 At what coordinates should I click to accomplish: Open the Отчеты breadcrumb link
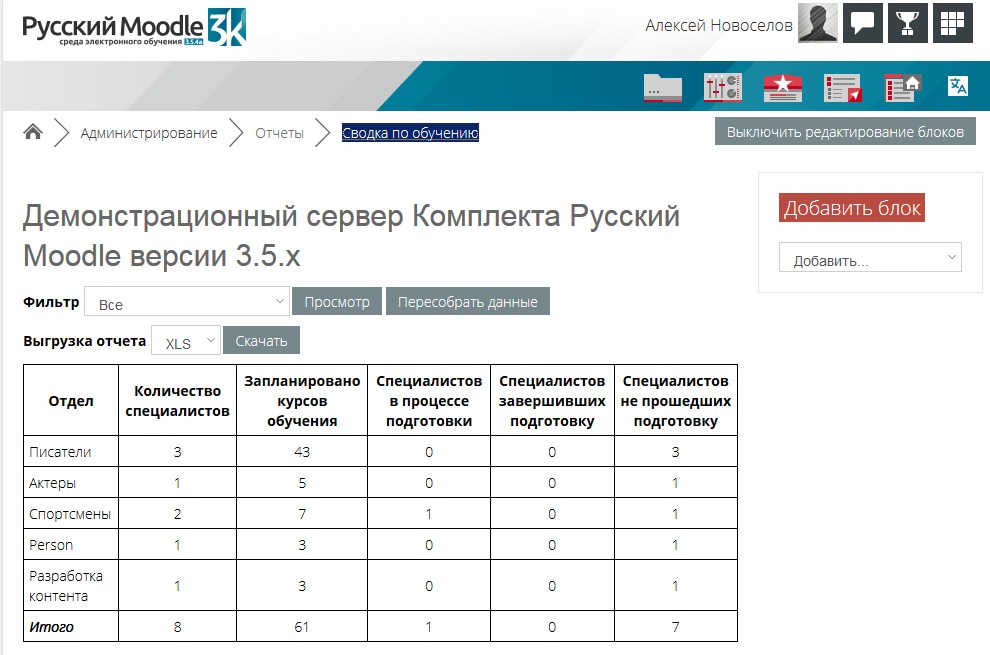(280, 133)
